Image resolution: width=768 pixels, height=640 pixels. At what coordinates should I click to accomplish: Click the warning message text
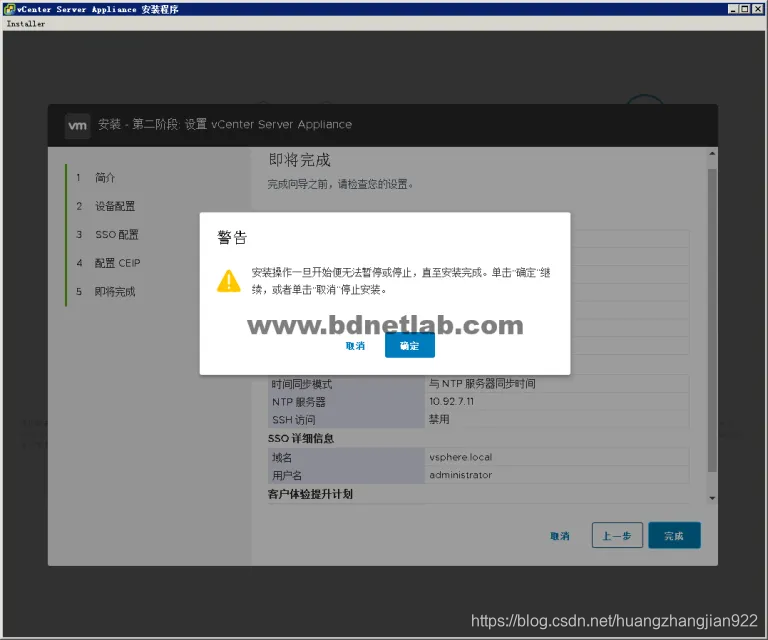point(401,281)
